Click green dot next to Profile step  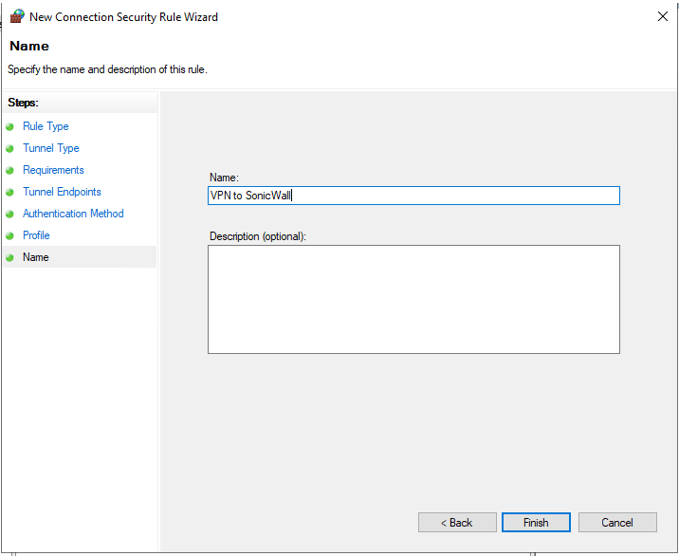coord(10,236)
